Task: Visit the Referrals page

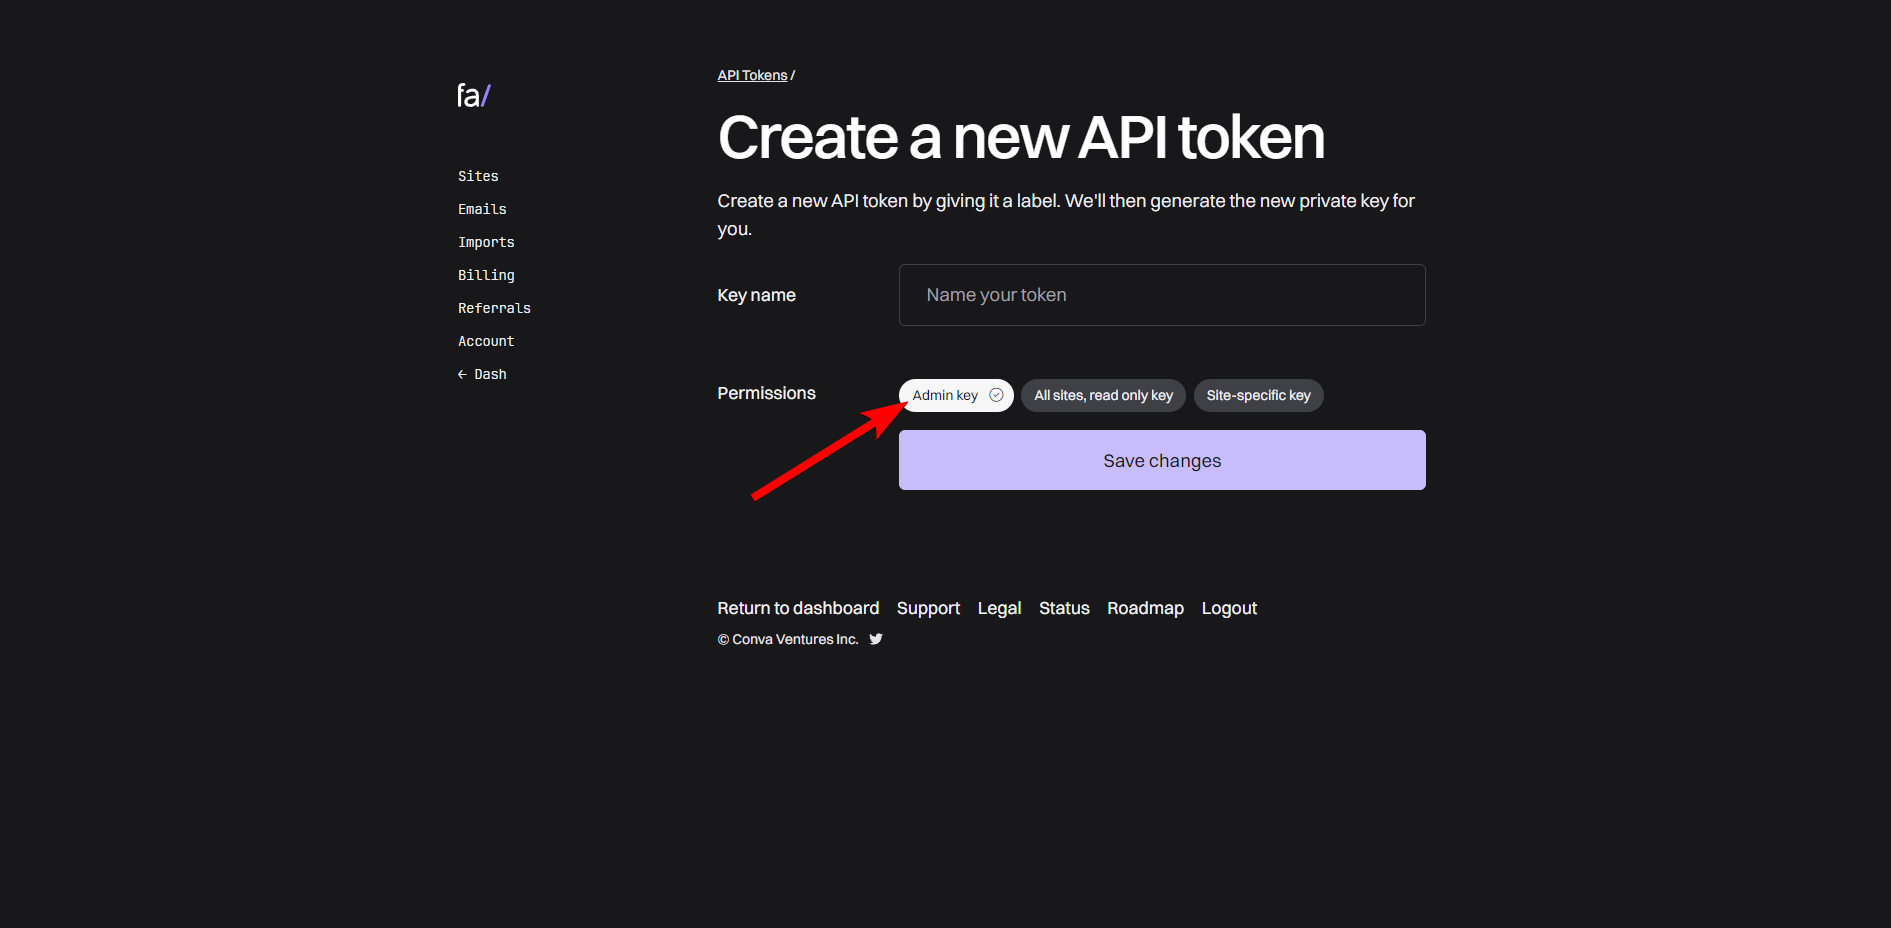Action: (494, 307)
